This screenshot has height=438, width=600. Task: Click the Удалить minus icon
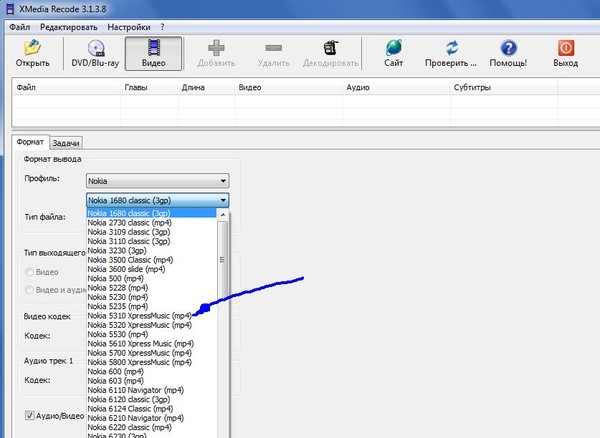click(274, 48)
